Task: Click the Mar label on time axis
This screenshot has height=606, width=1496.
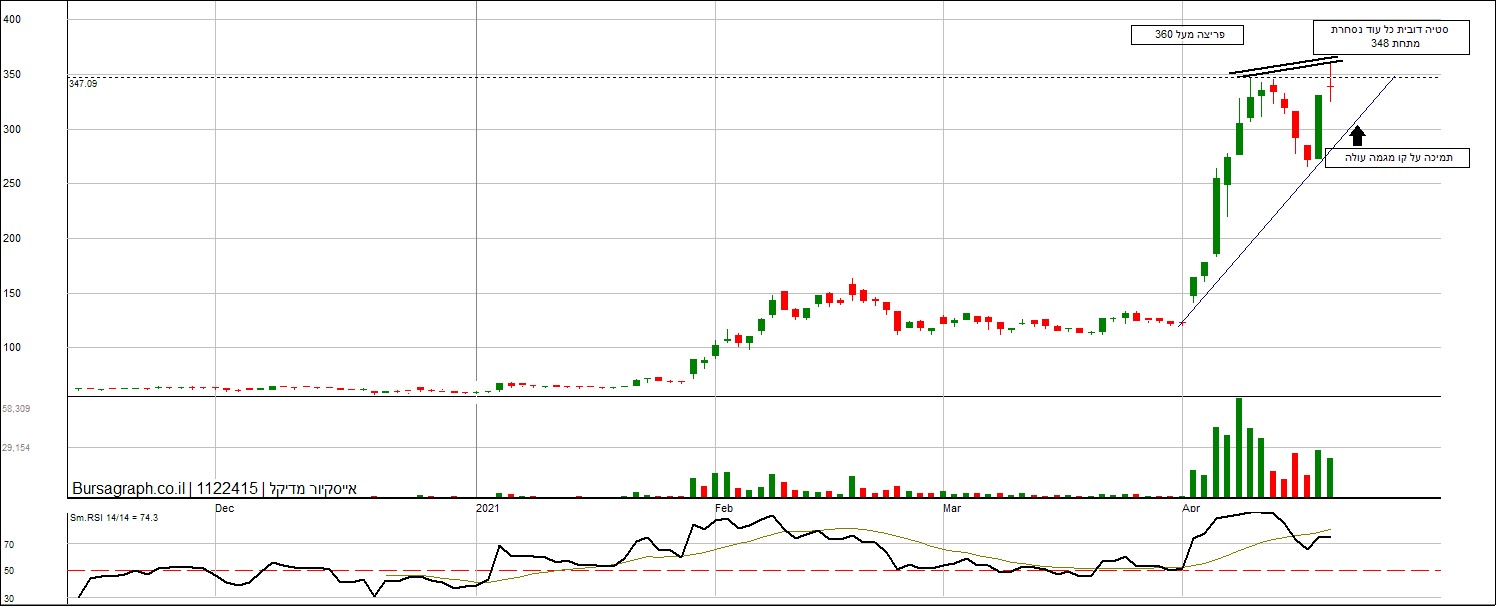Action: coord(954,508)
